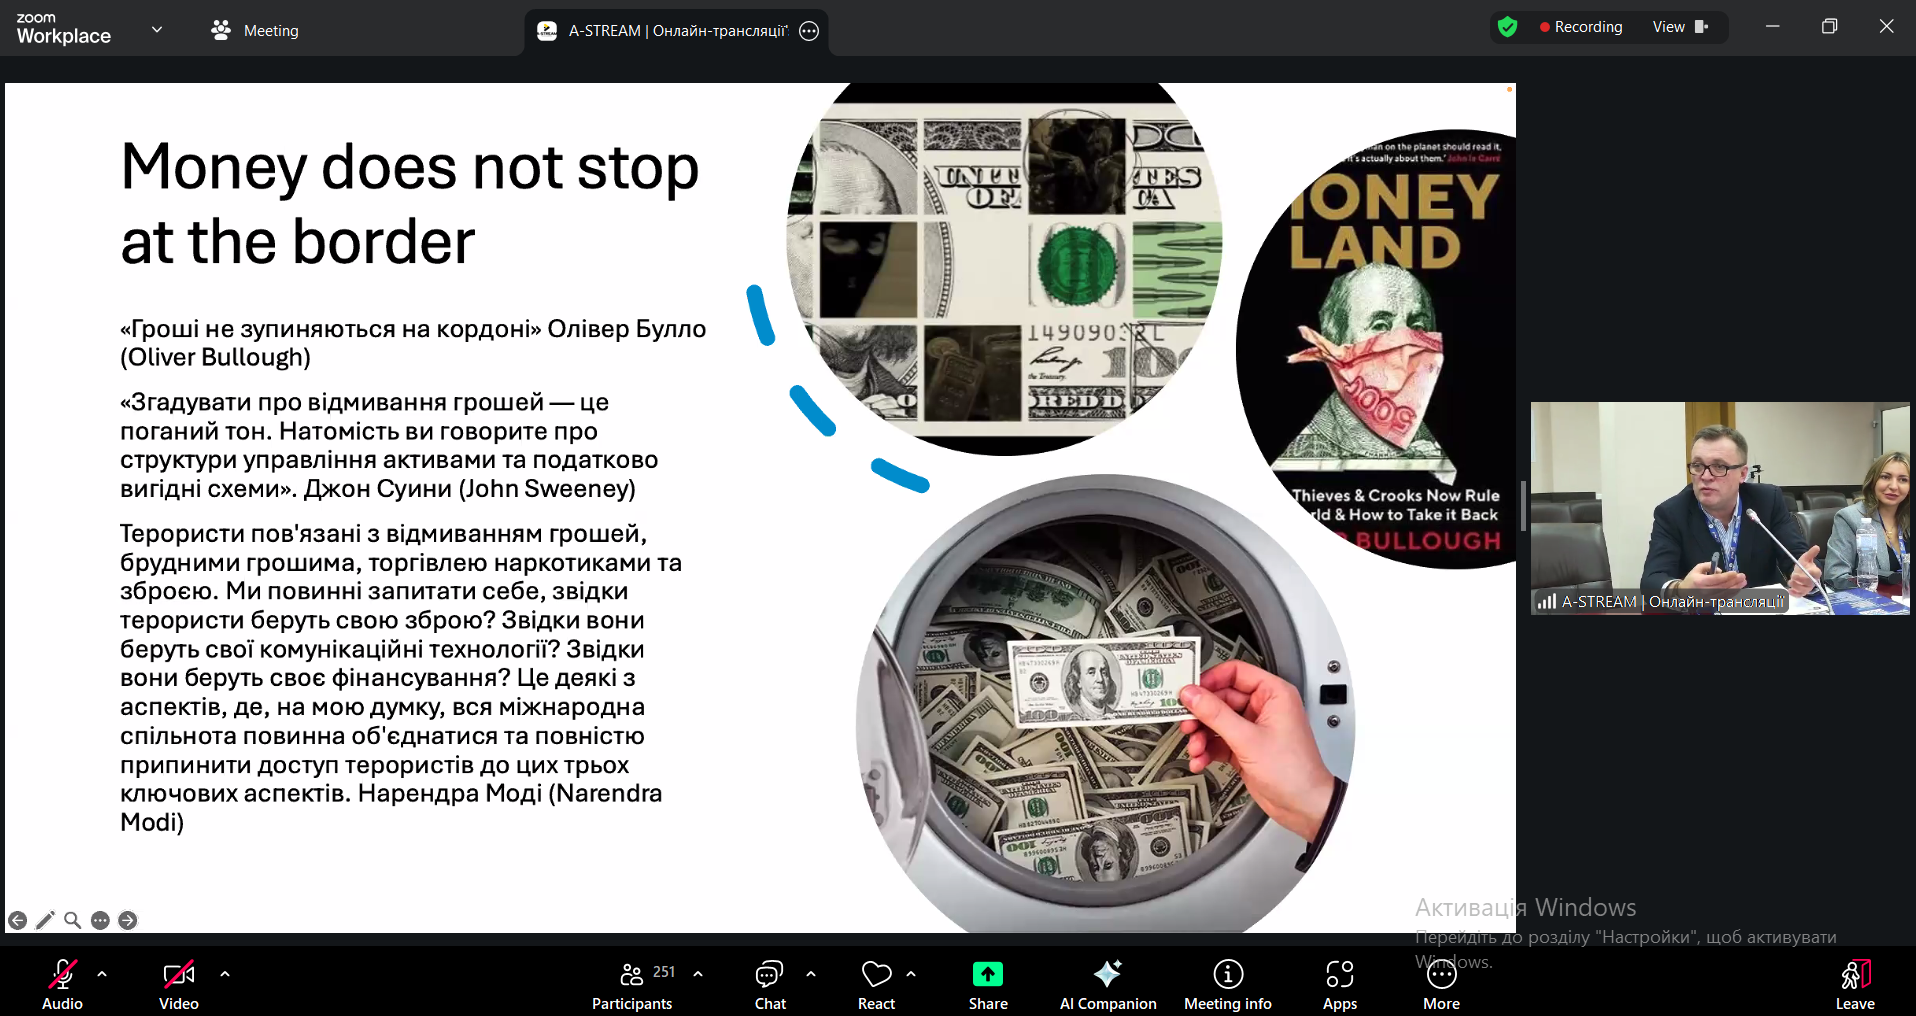
Task: Click the Recording indicator
Action: pyautogui.click(x=1581, y=27)
